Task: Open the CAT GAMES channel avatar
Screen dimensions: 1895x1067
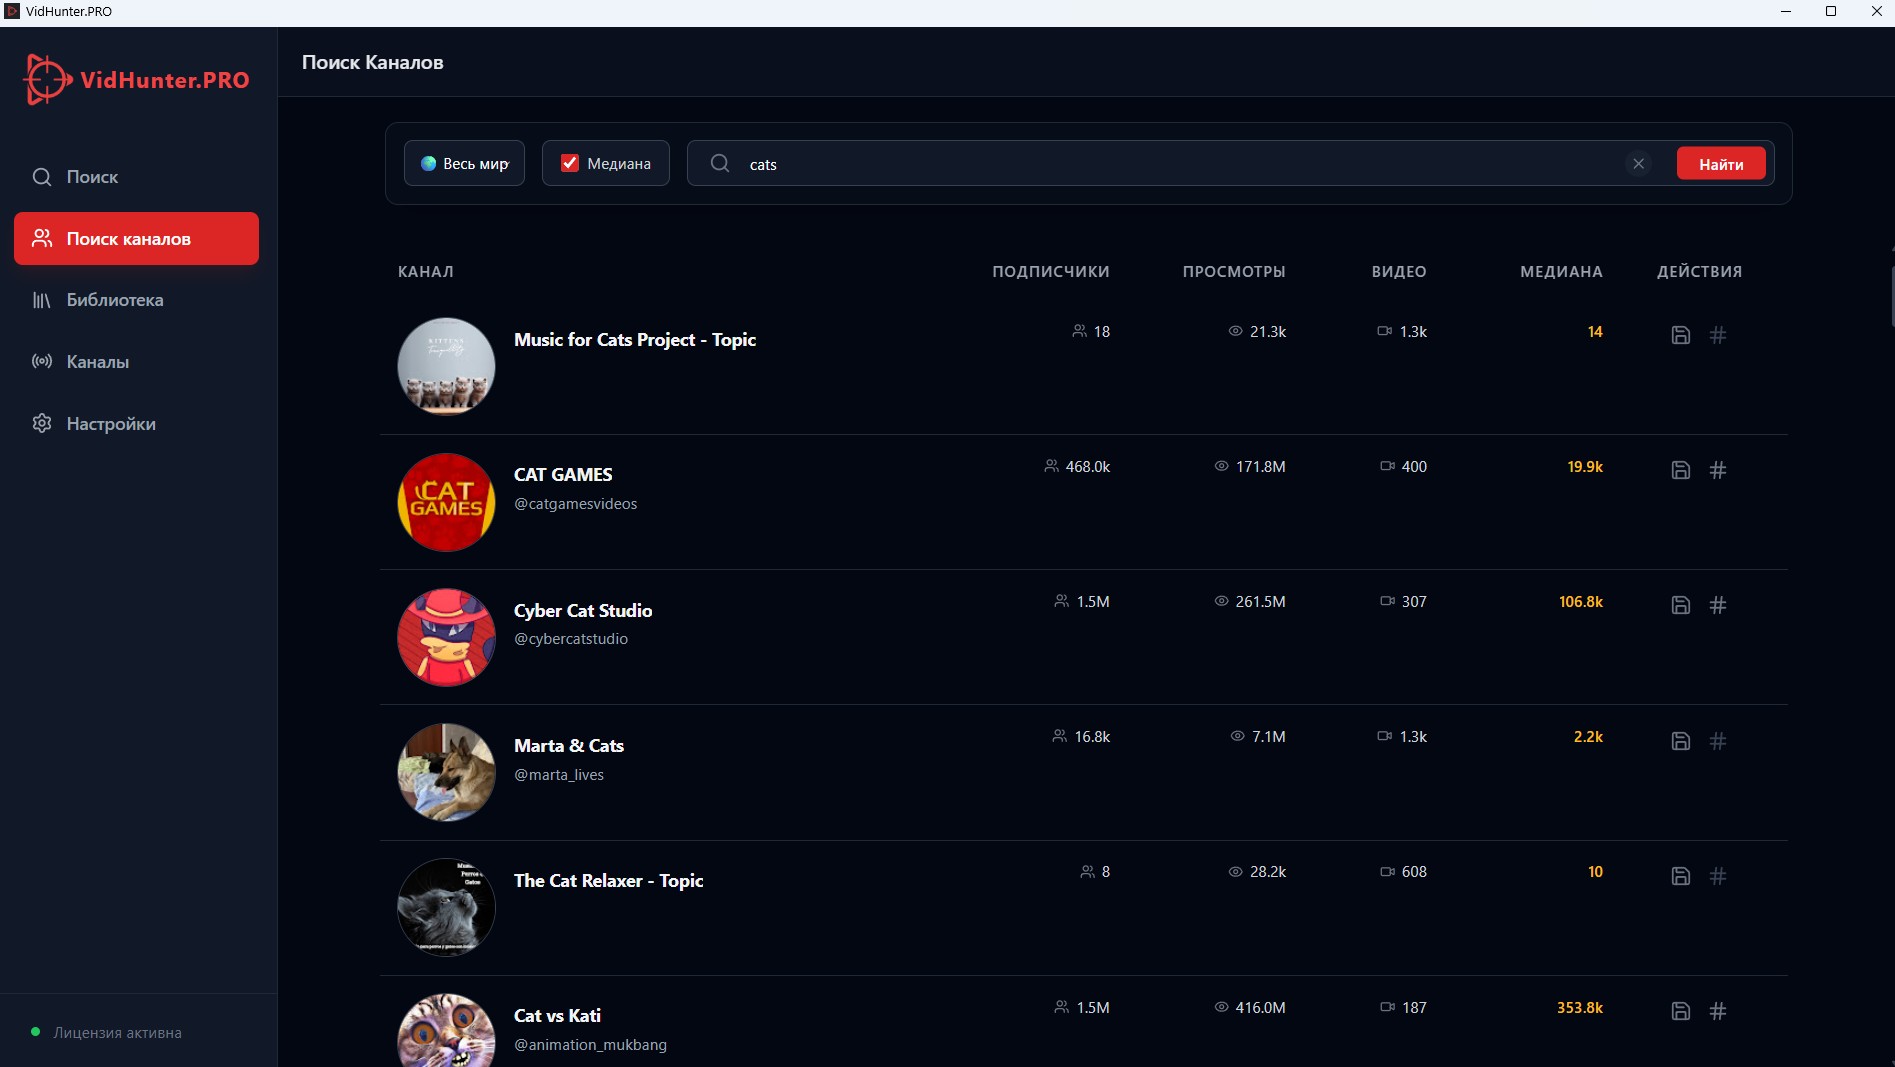Action: pyautogui.click(x=446, y=502)
